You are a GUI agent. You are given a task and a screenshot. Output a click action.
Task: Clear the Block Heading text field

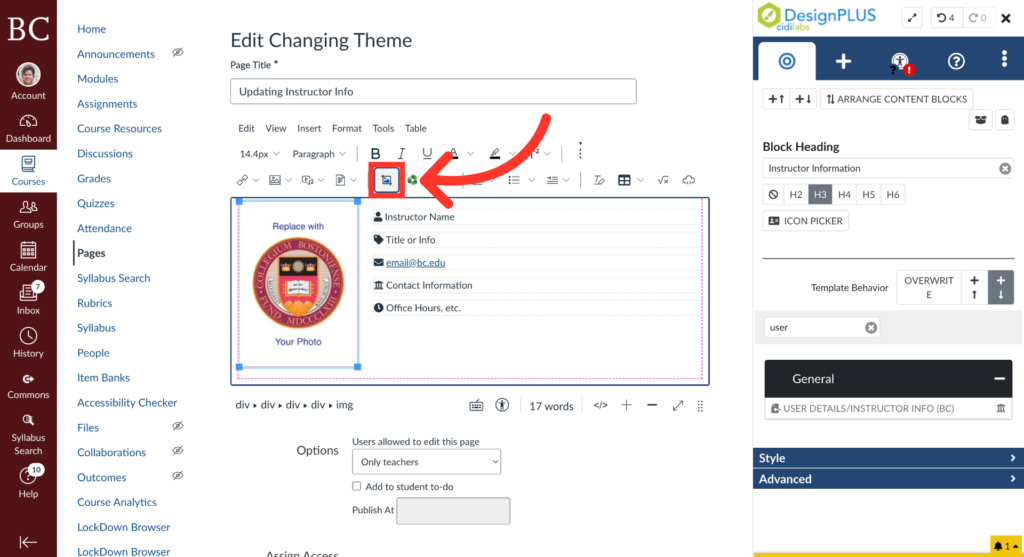[1004, 168]
